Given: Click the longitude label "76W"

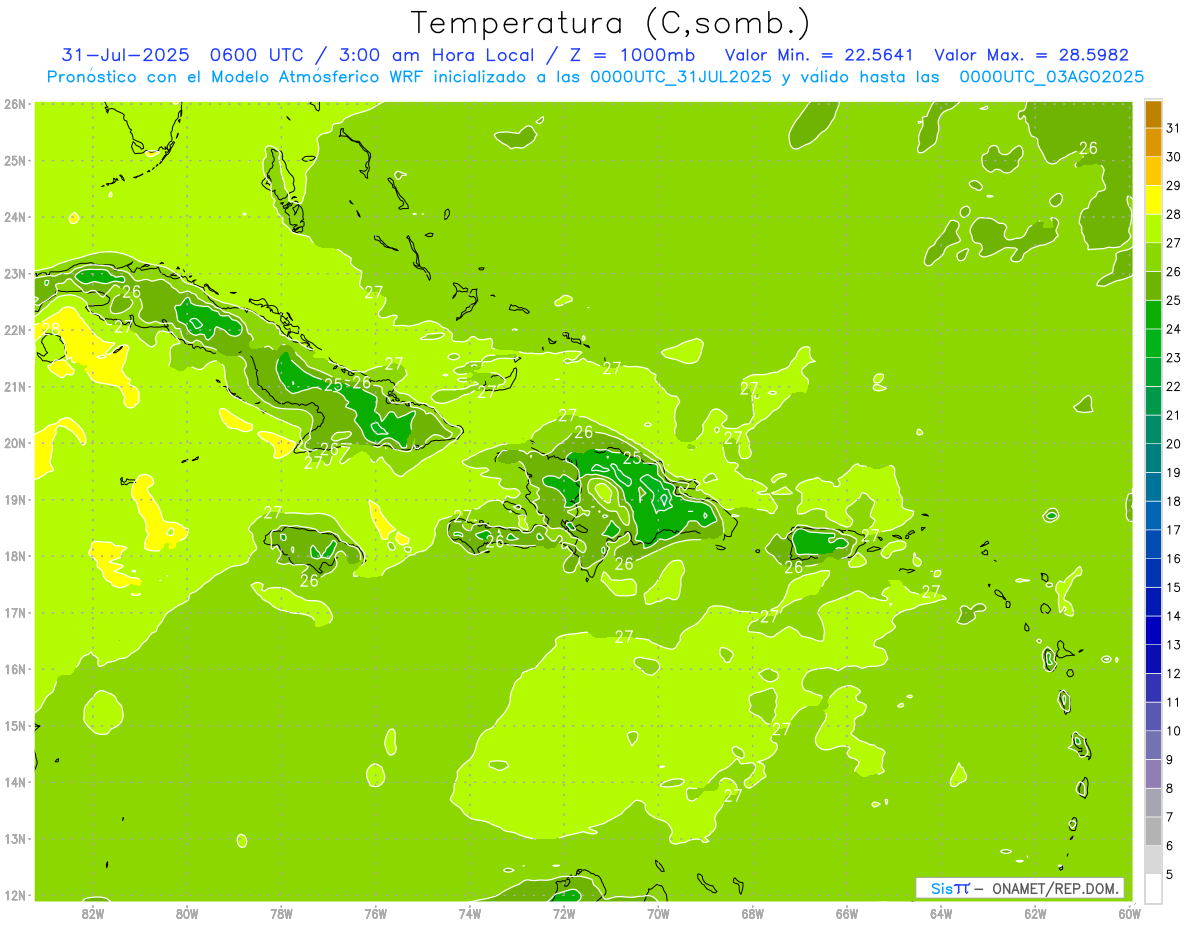Looking at the screenshot, I should [x=376, y=913].
